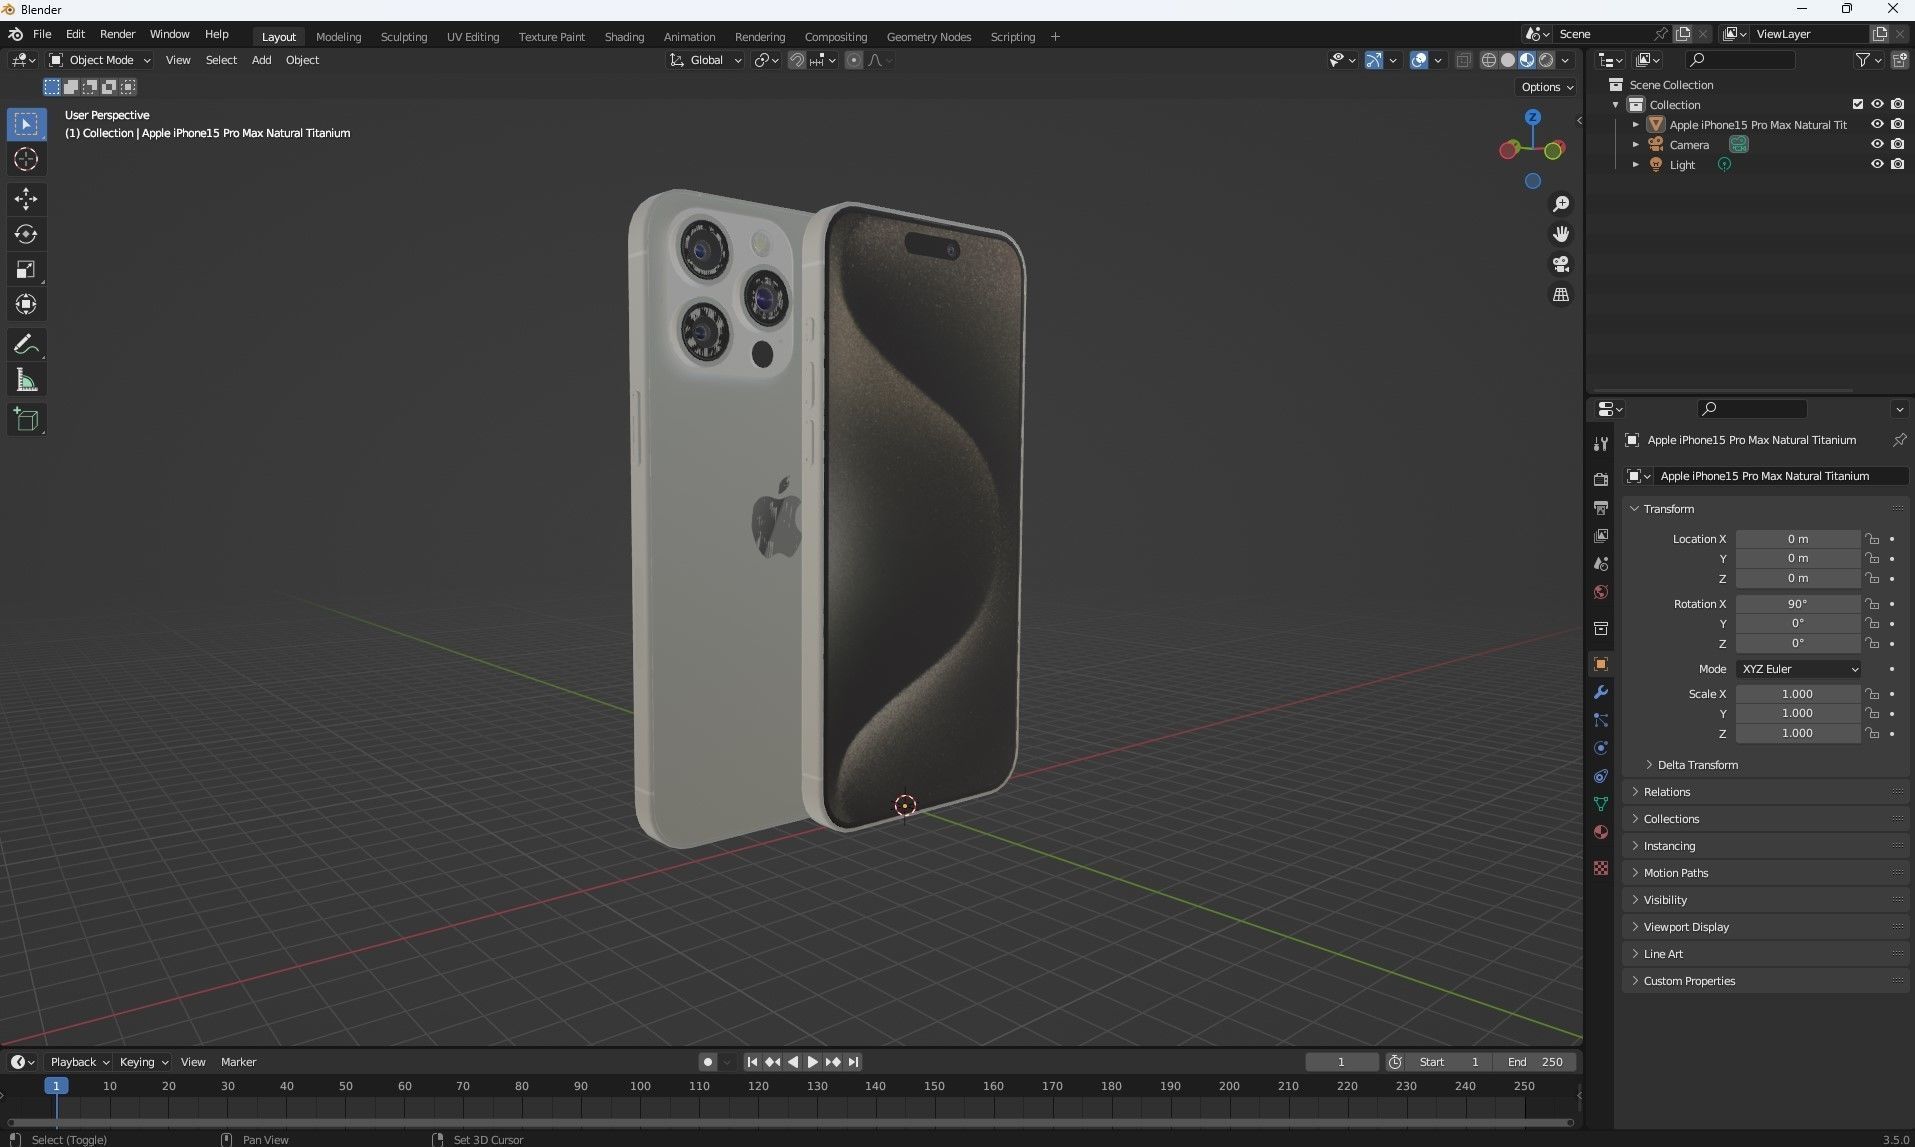
Task: Lock Rotation X property
Action: tap(1872, 604)
